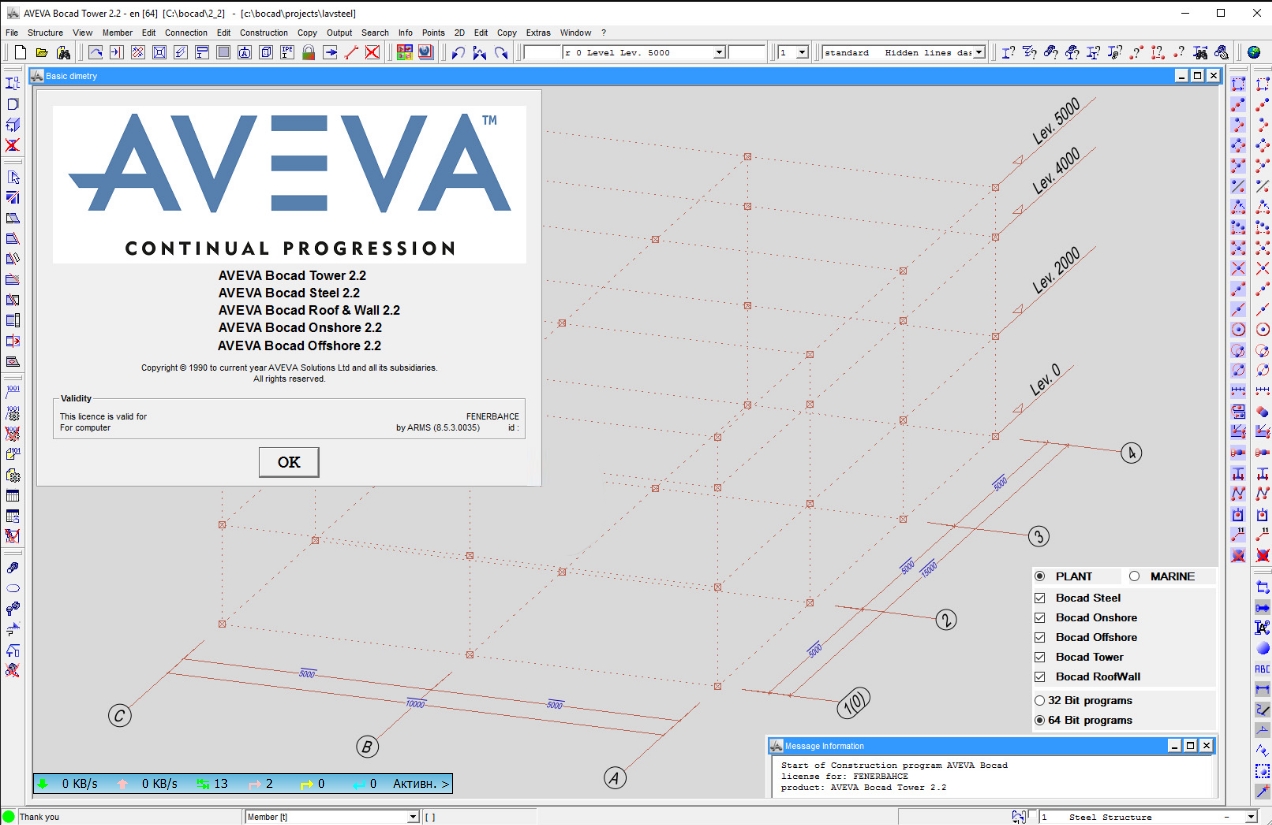Click the blue arrow export icon
Viewport: 1272px width, 825px height.
[329, 52]
